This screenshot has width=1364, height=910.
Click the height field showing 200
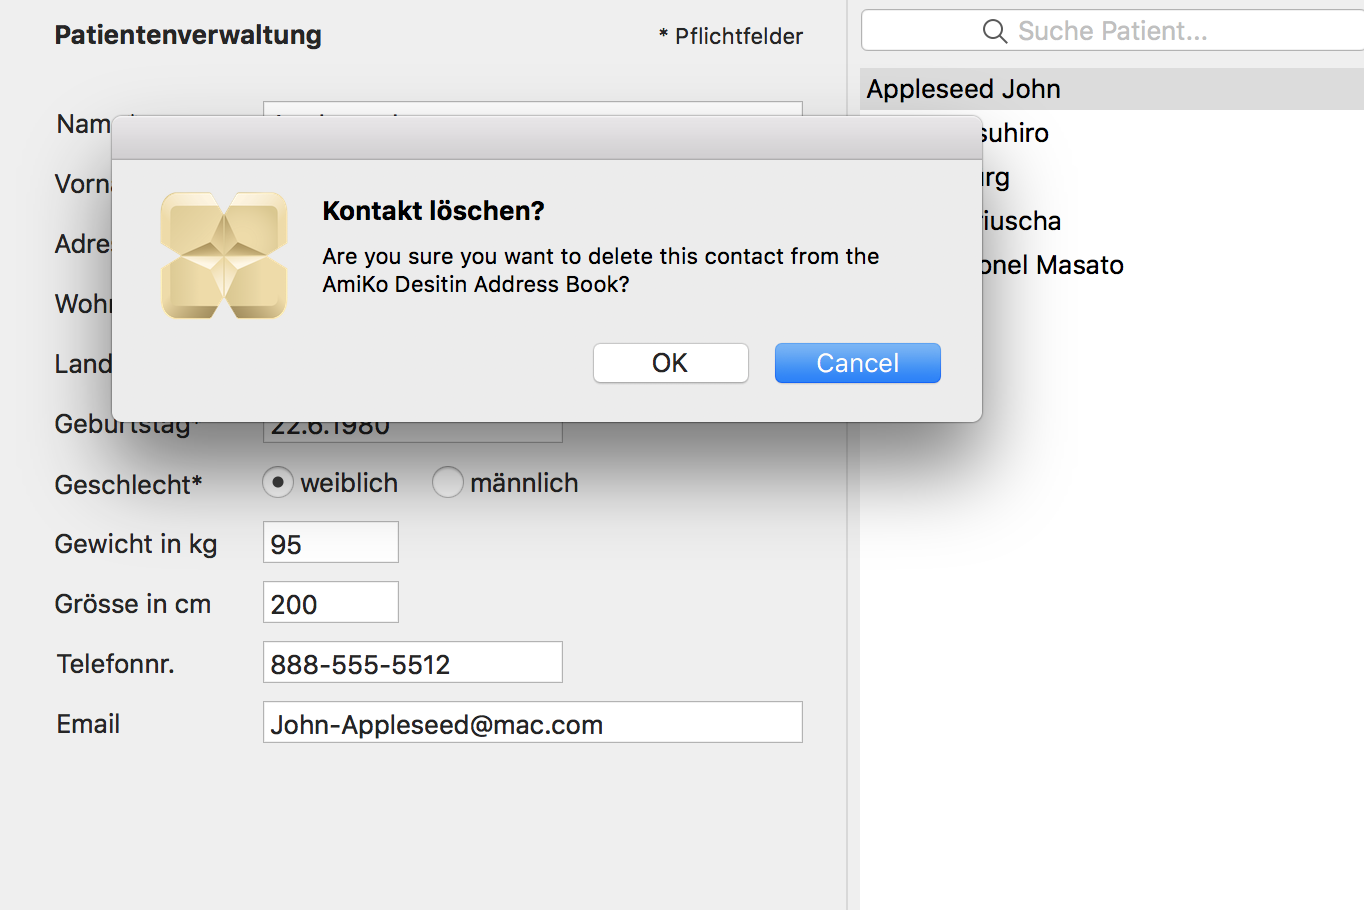pyautogui.click(x=330, y=601)
